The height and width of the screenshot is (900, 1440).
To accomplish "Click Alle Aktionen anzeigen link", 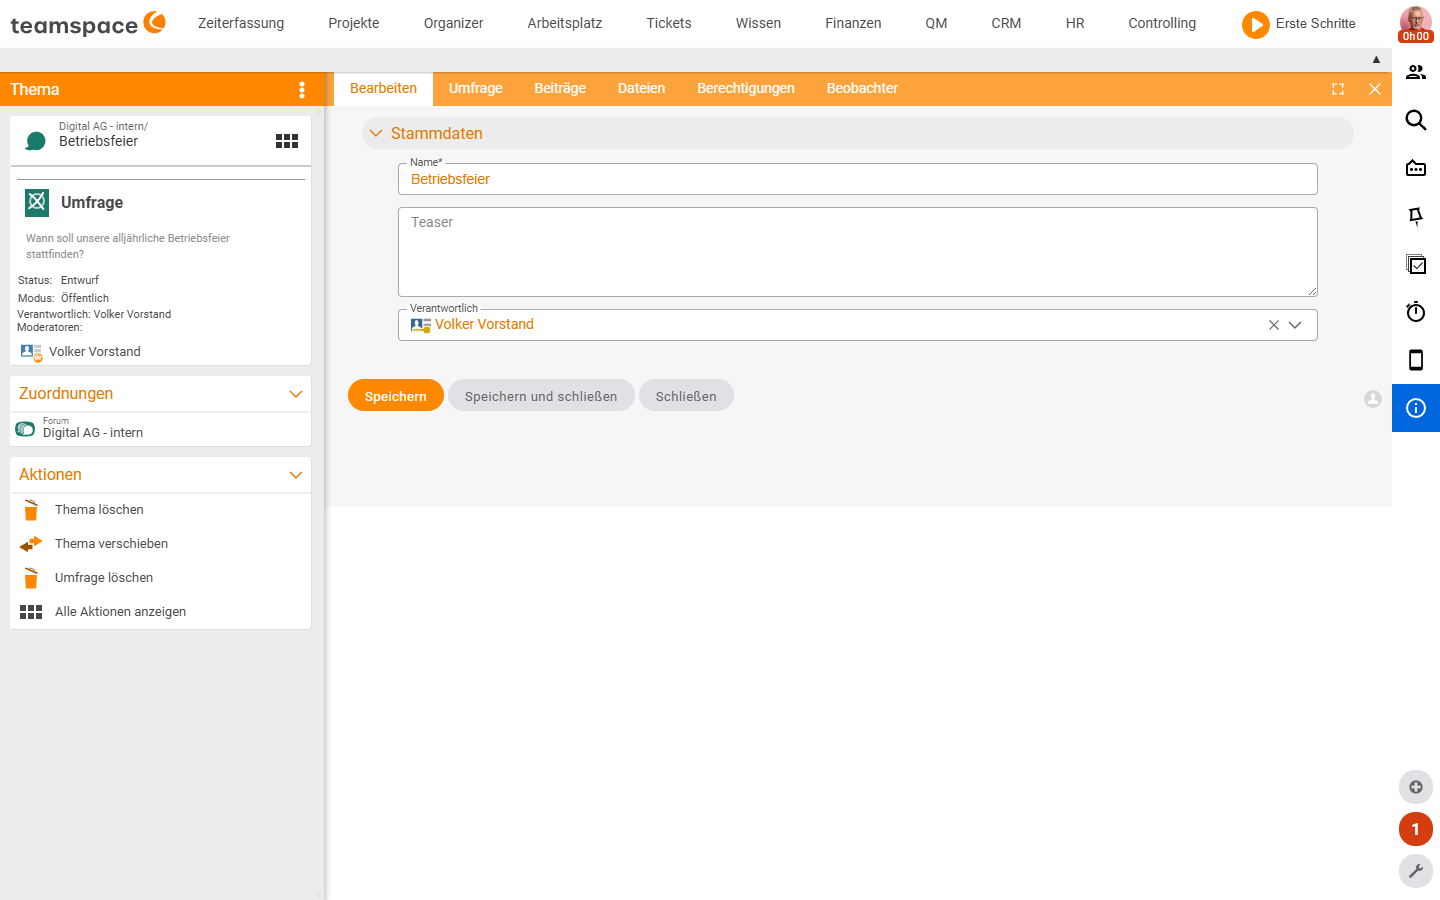I will (120, 612).
